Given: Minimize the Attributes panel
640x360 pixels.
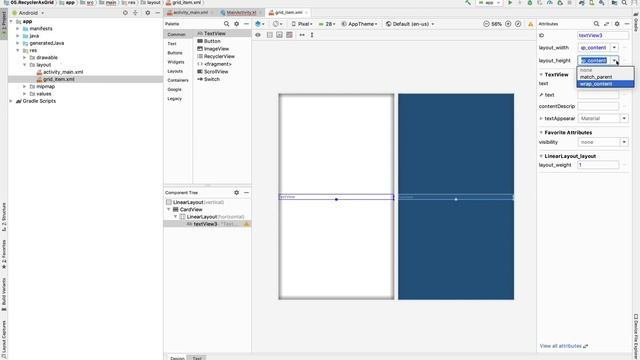Looking at the screenshot, I should 627,24.
